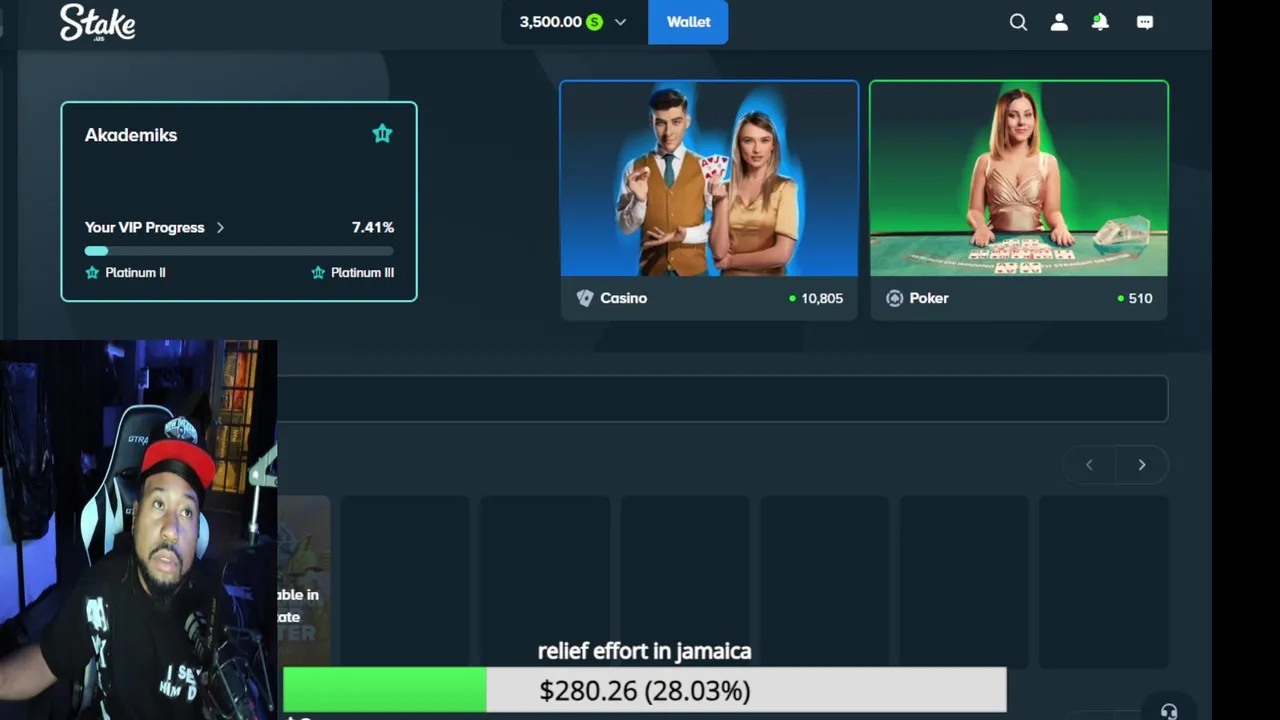Click the Platinum II star icon
The image size is (1280, 720).
[92, 272]
